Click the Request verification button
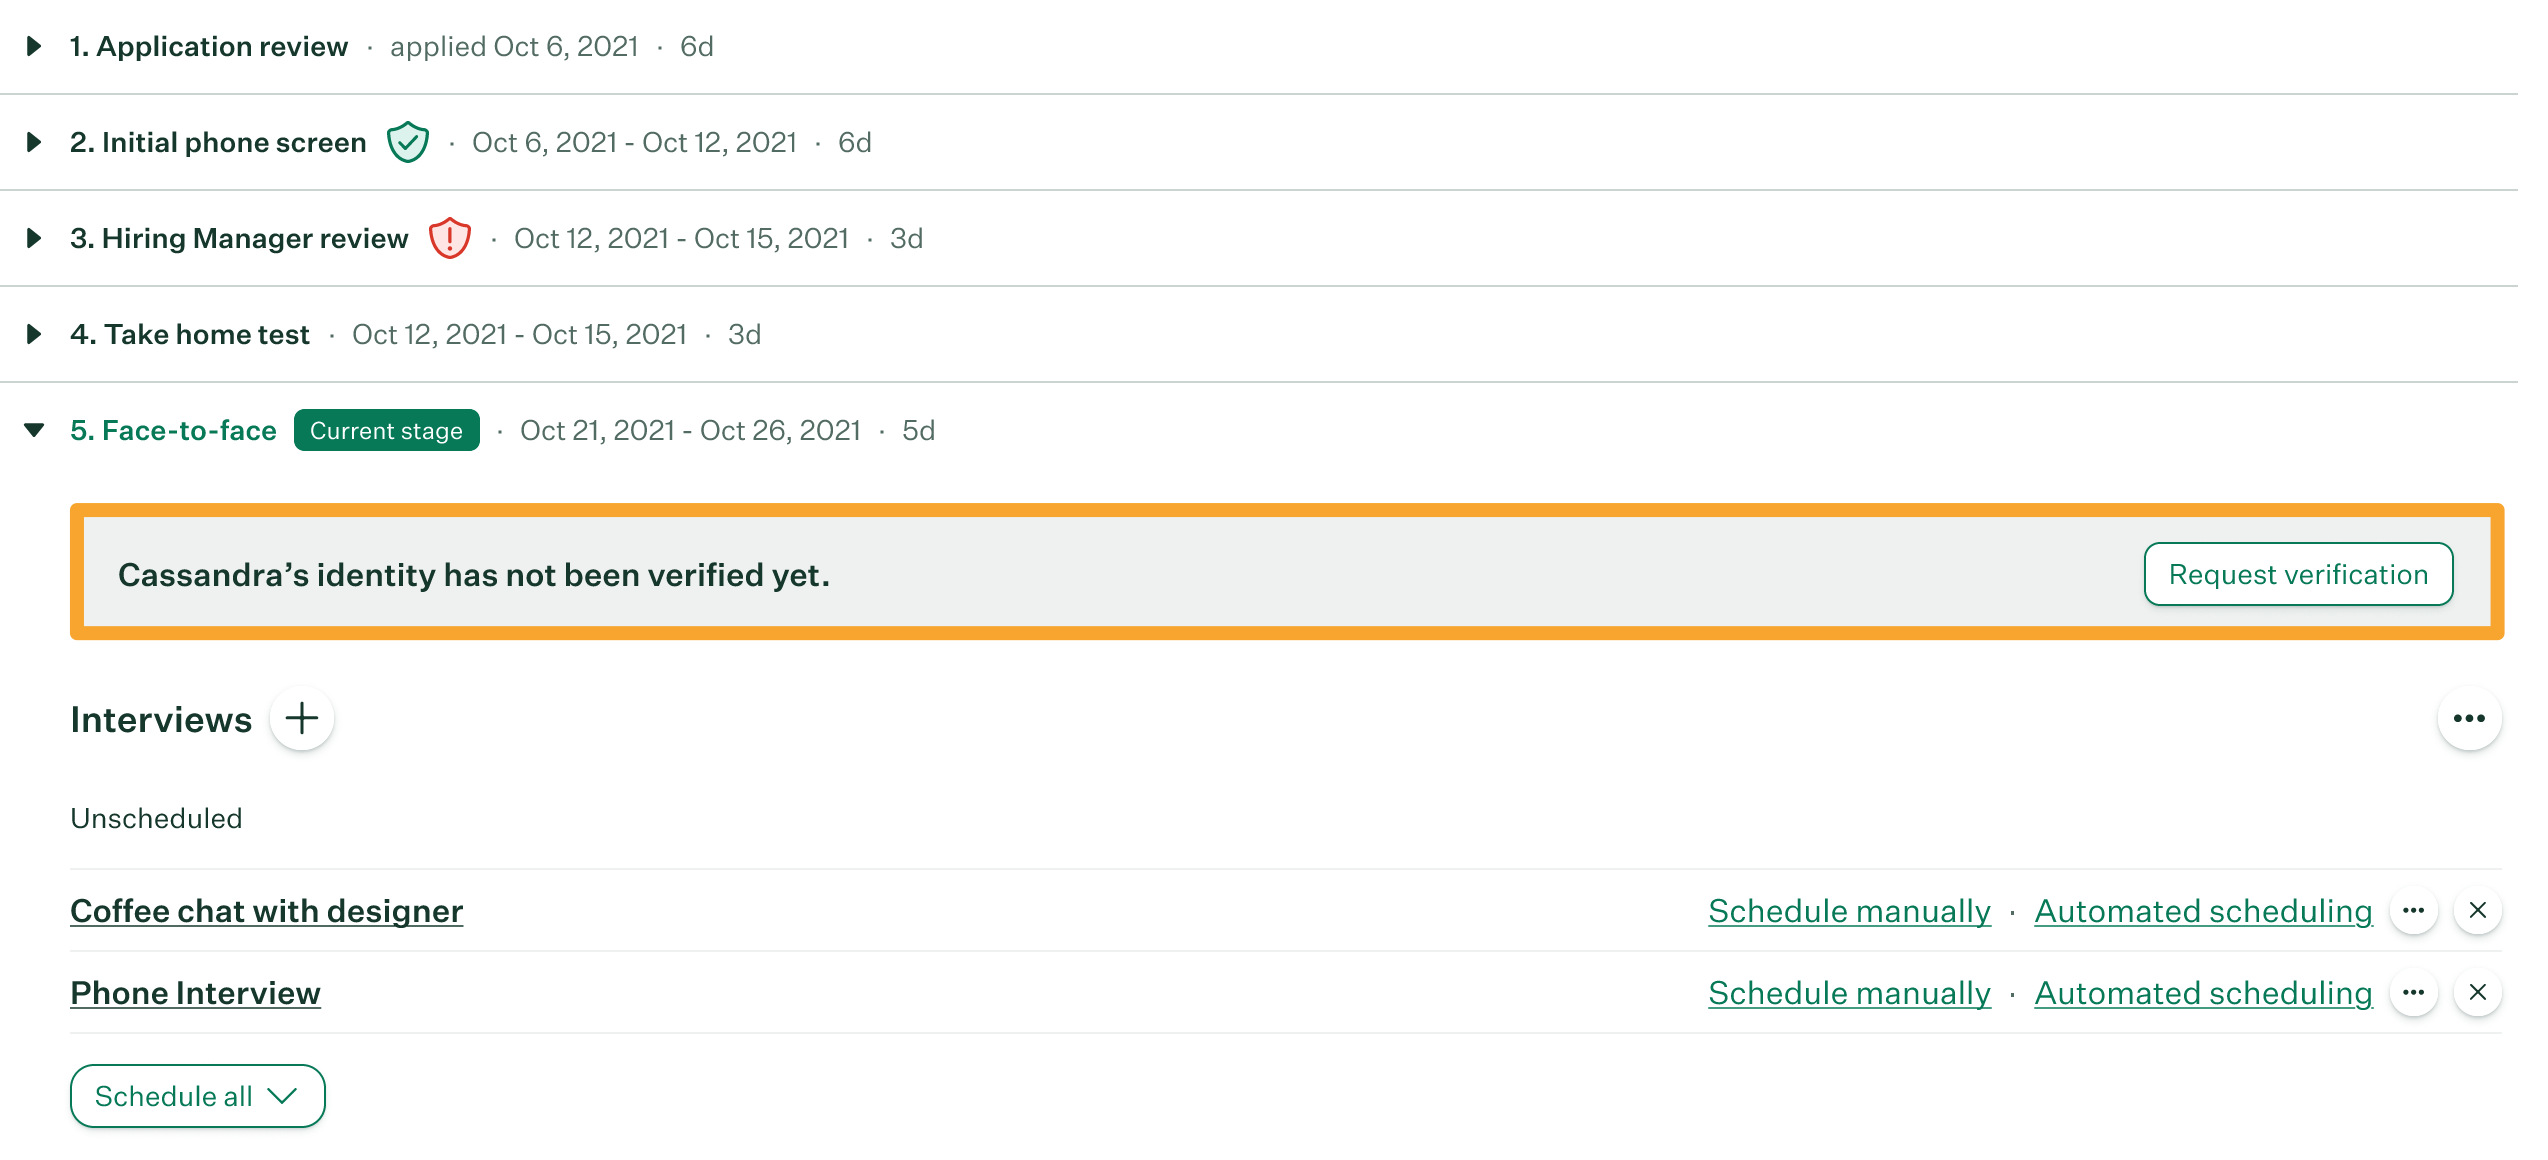The image size is (2548, 1160). [x=2298, y=574]
